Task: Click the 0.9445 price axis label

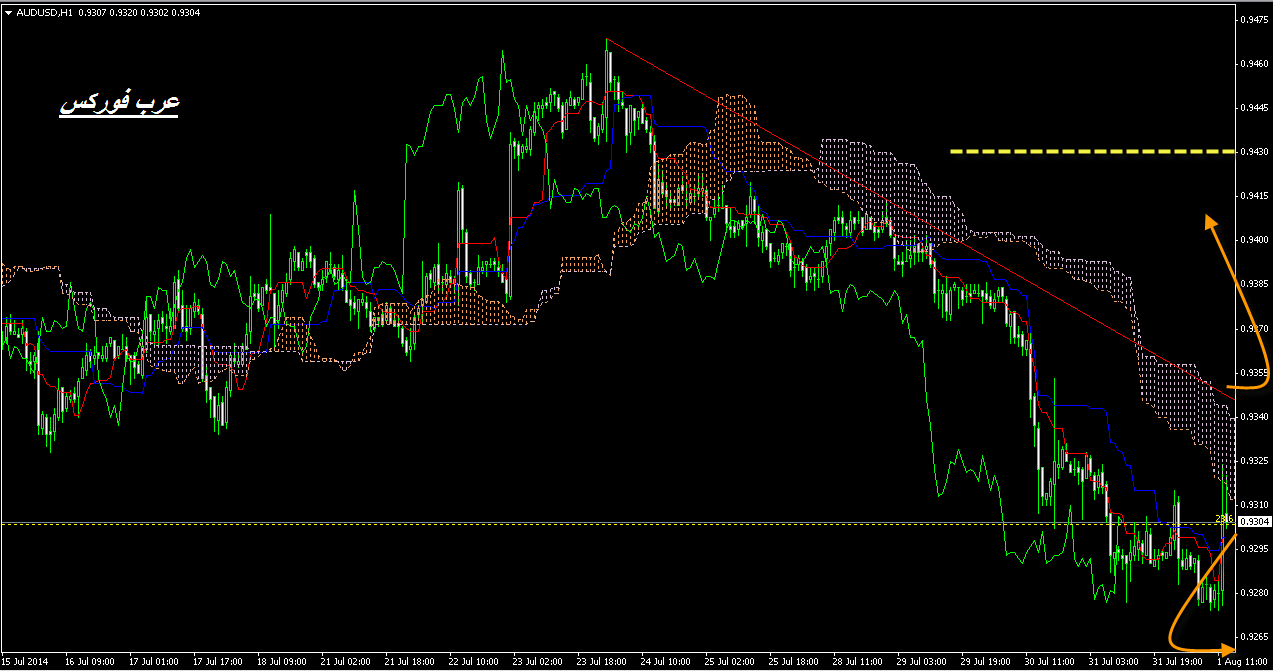Action: click(1255, 107)
